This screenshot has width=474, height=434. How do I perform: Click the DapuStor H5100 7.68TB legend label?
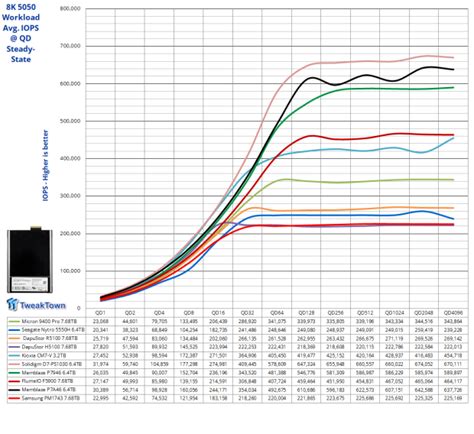[x=50, y=347]
